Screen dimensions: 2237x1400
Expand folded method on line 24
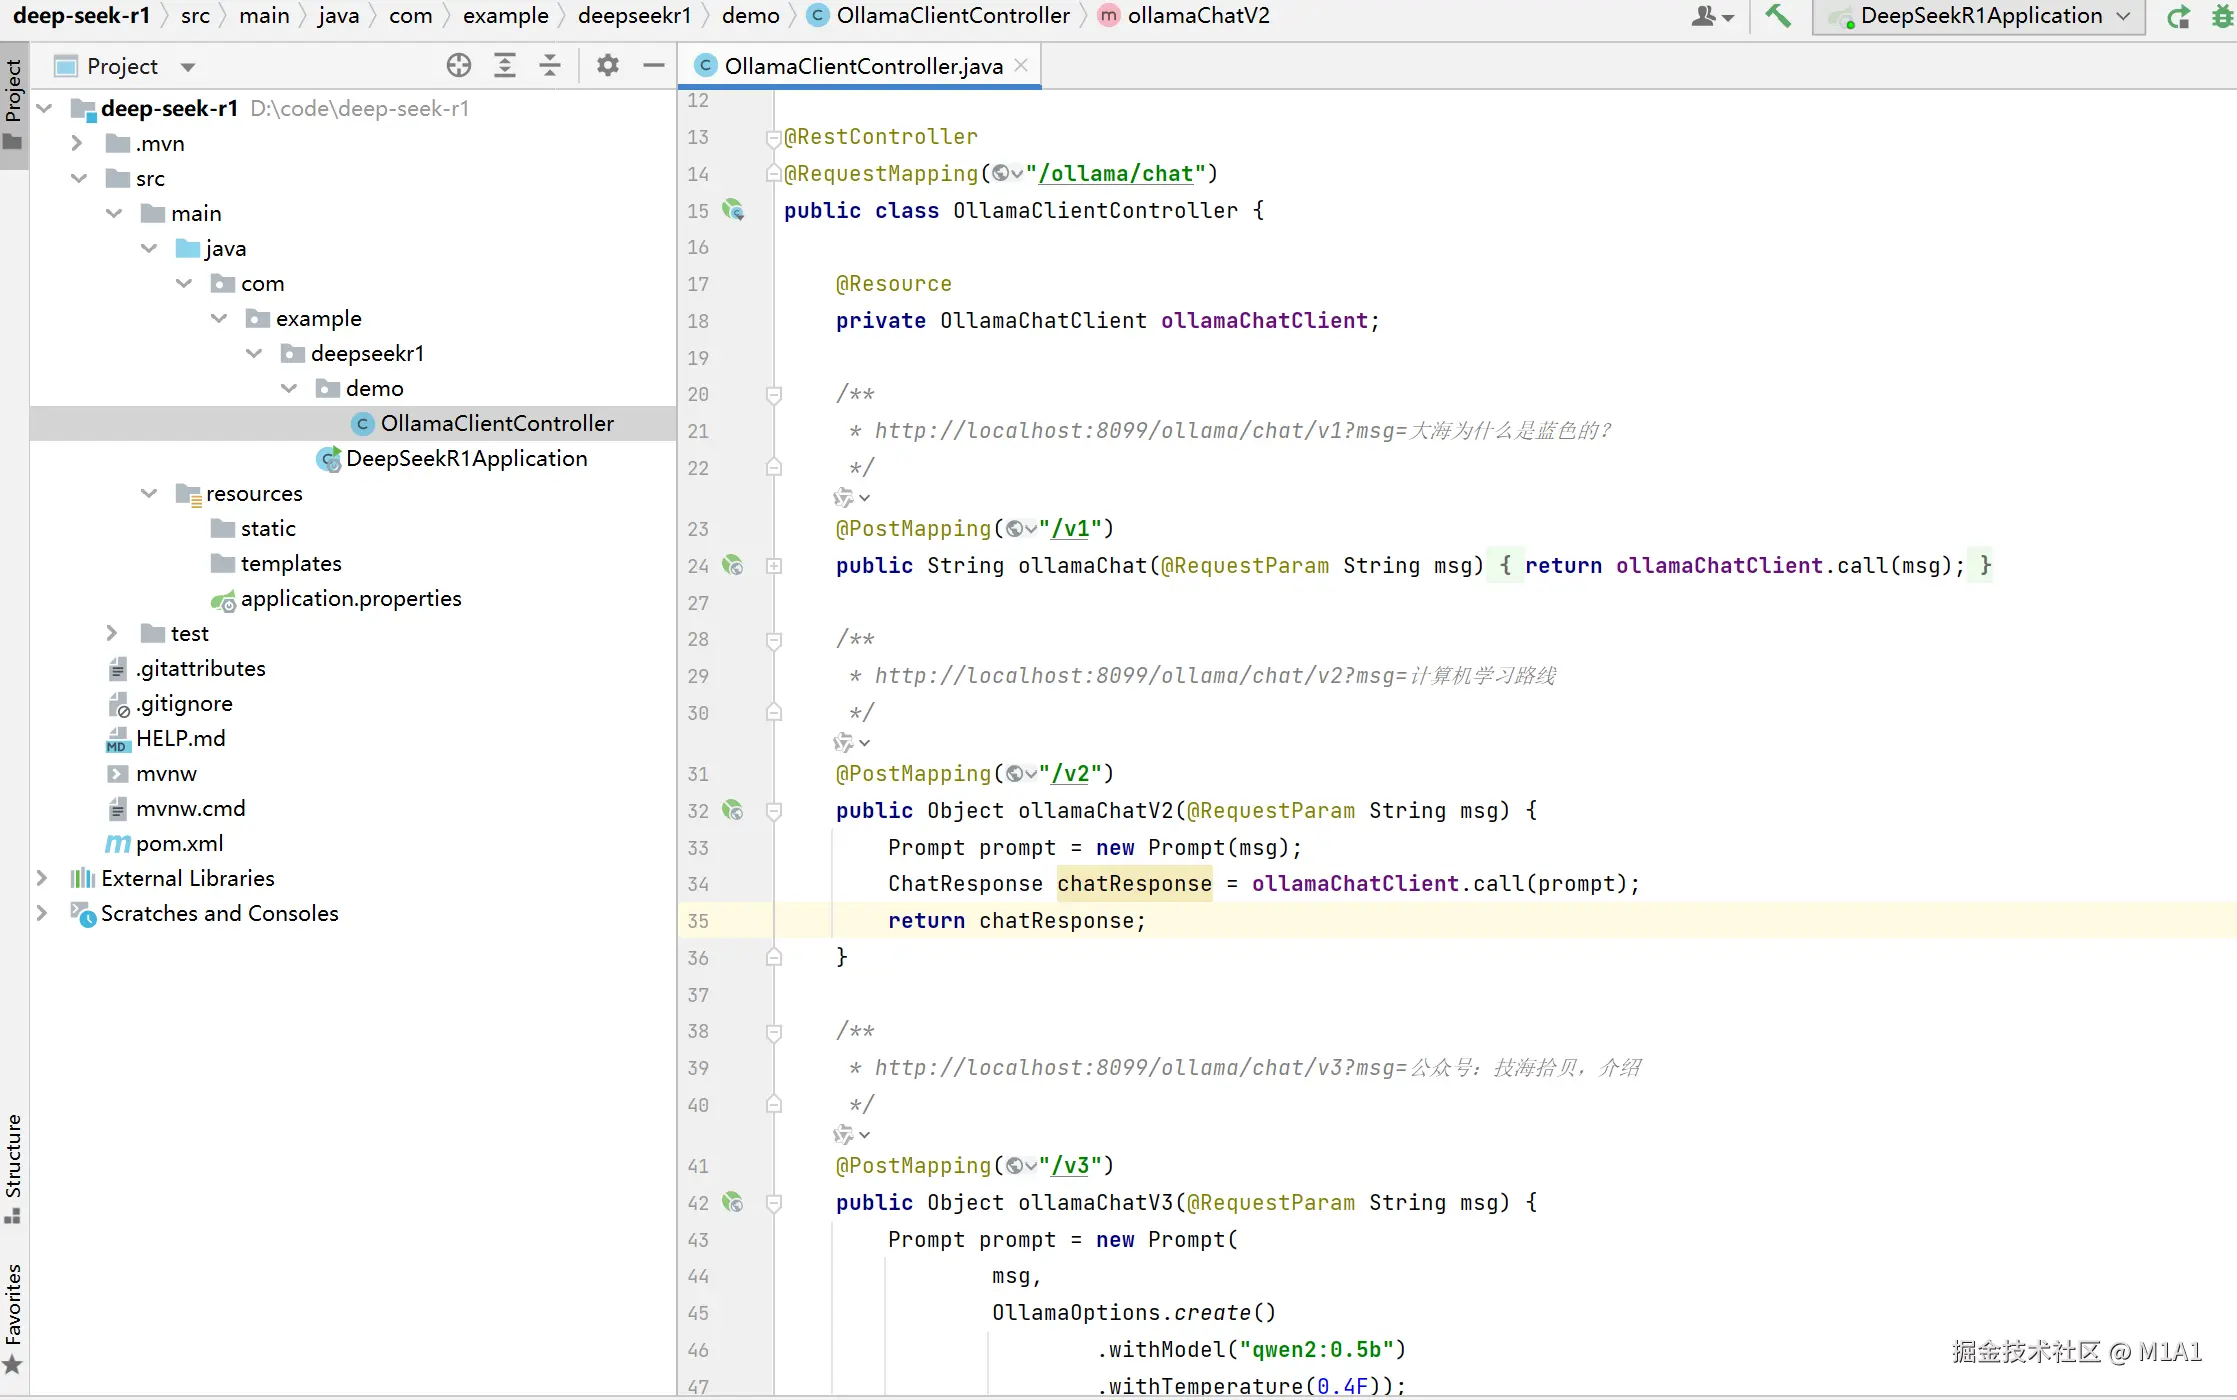tap(774, 566)
